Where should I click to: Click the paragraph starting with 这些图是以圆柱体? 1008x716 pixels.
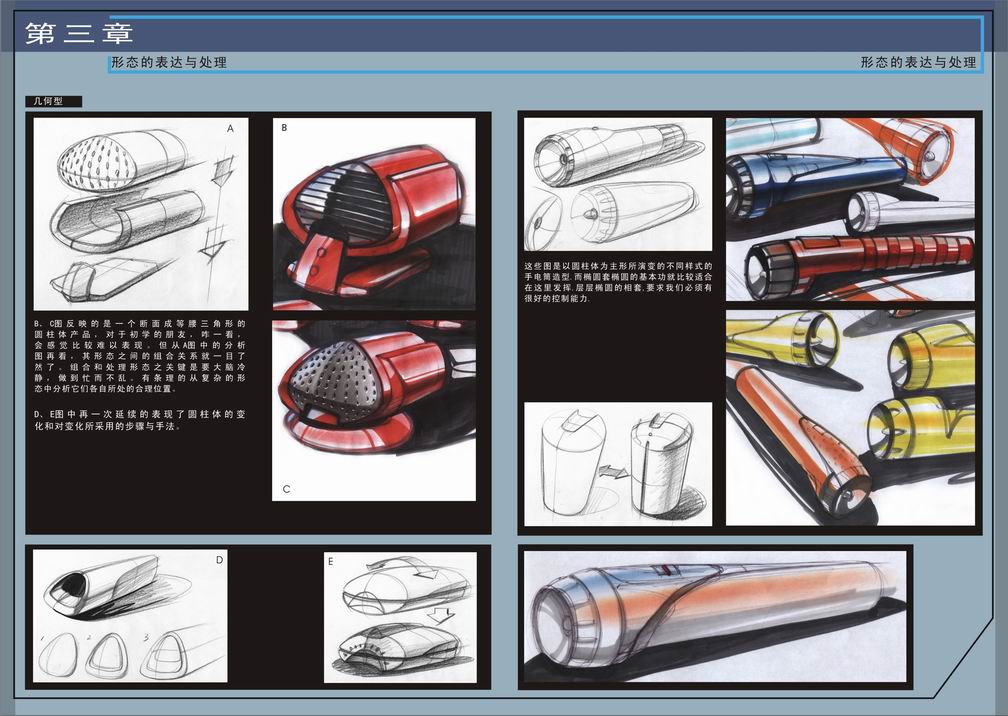[618, 282]
